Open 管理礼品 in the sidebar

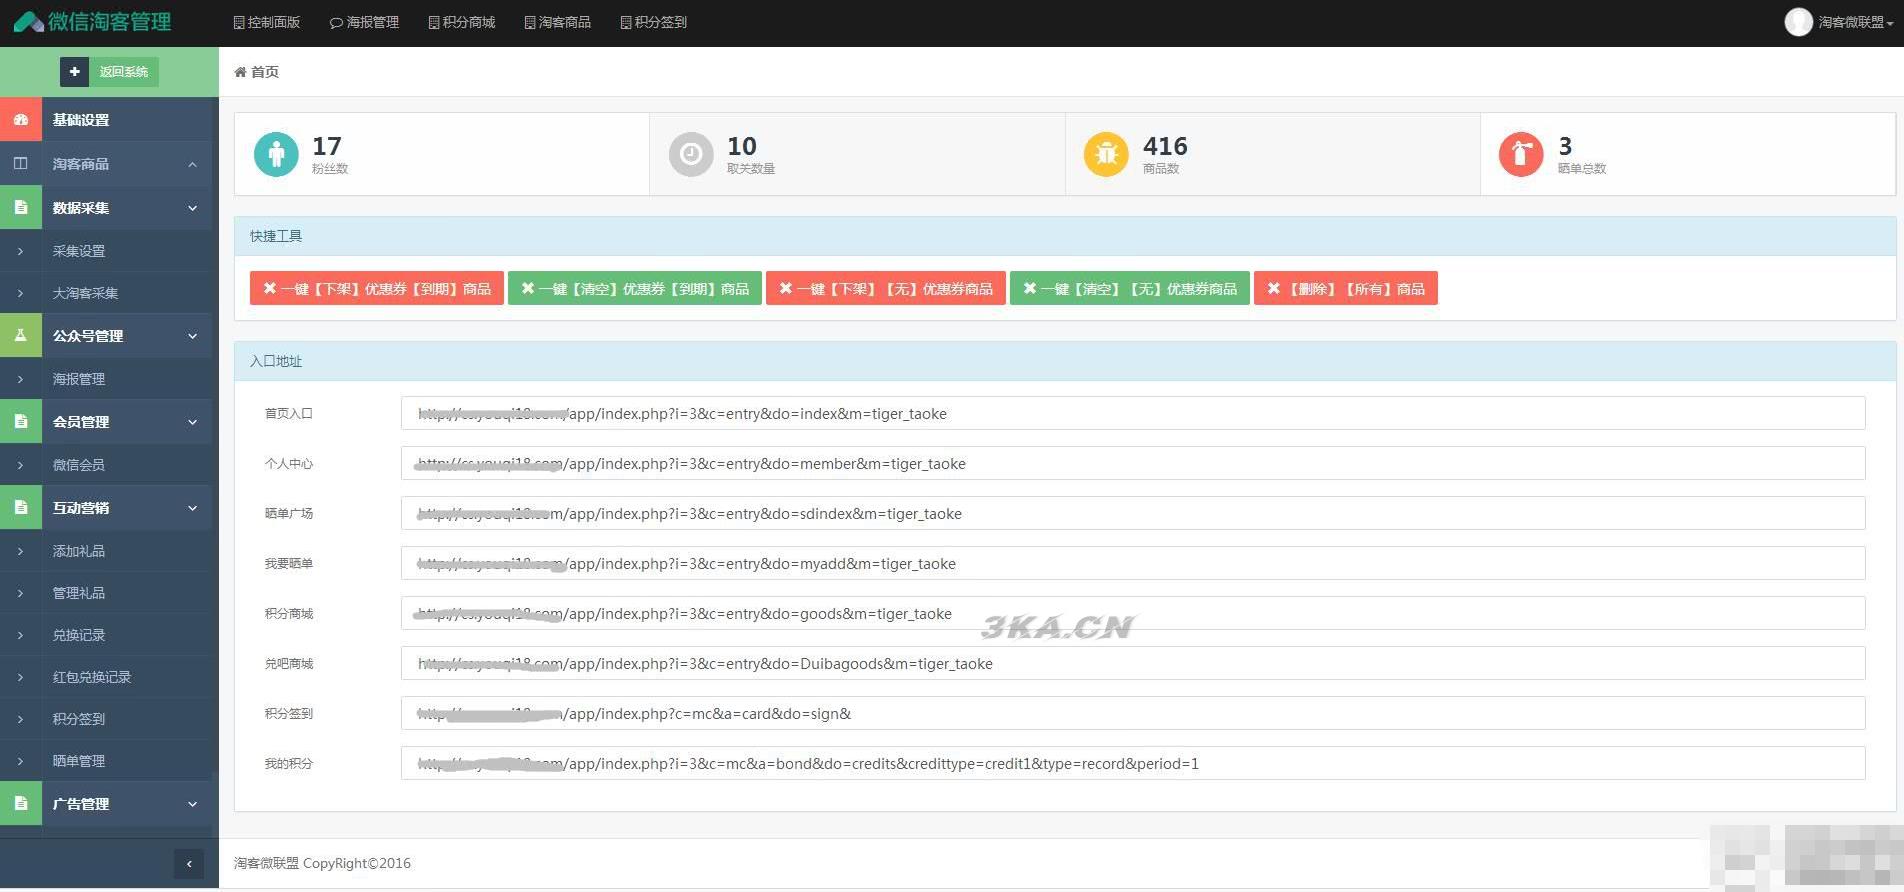click(79, 593)
